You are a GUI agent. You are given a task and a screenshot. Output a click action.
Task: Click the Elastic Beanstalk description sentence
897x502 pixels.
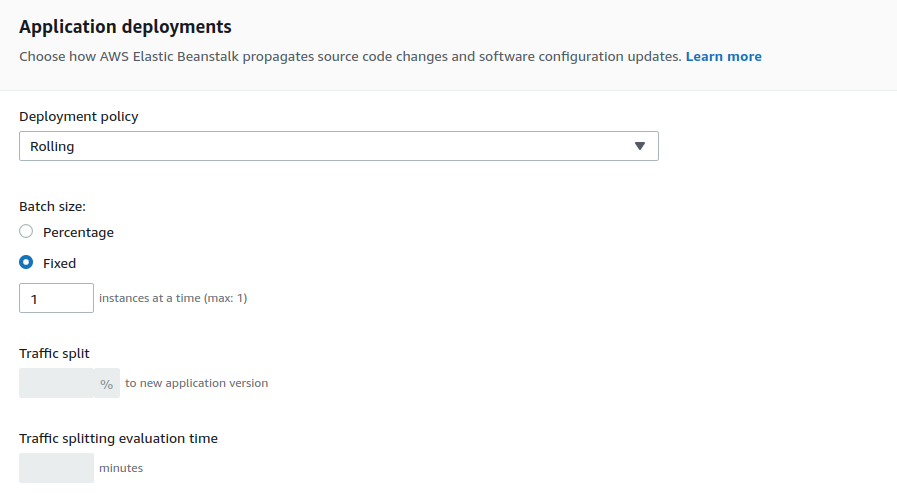click(x=350, y=57)
